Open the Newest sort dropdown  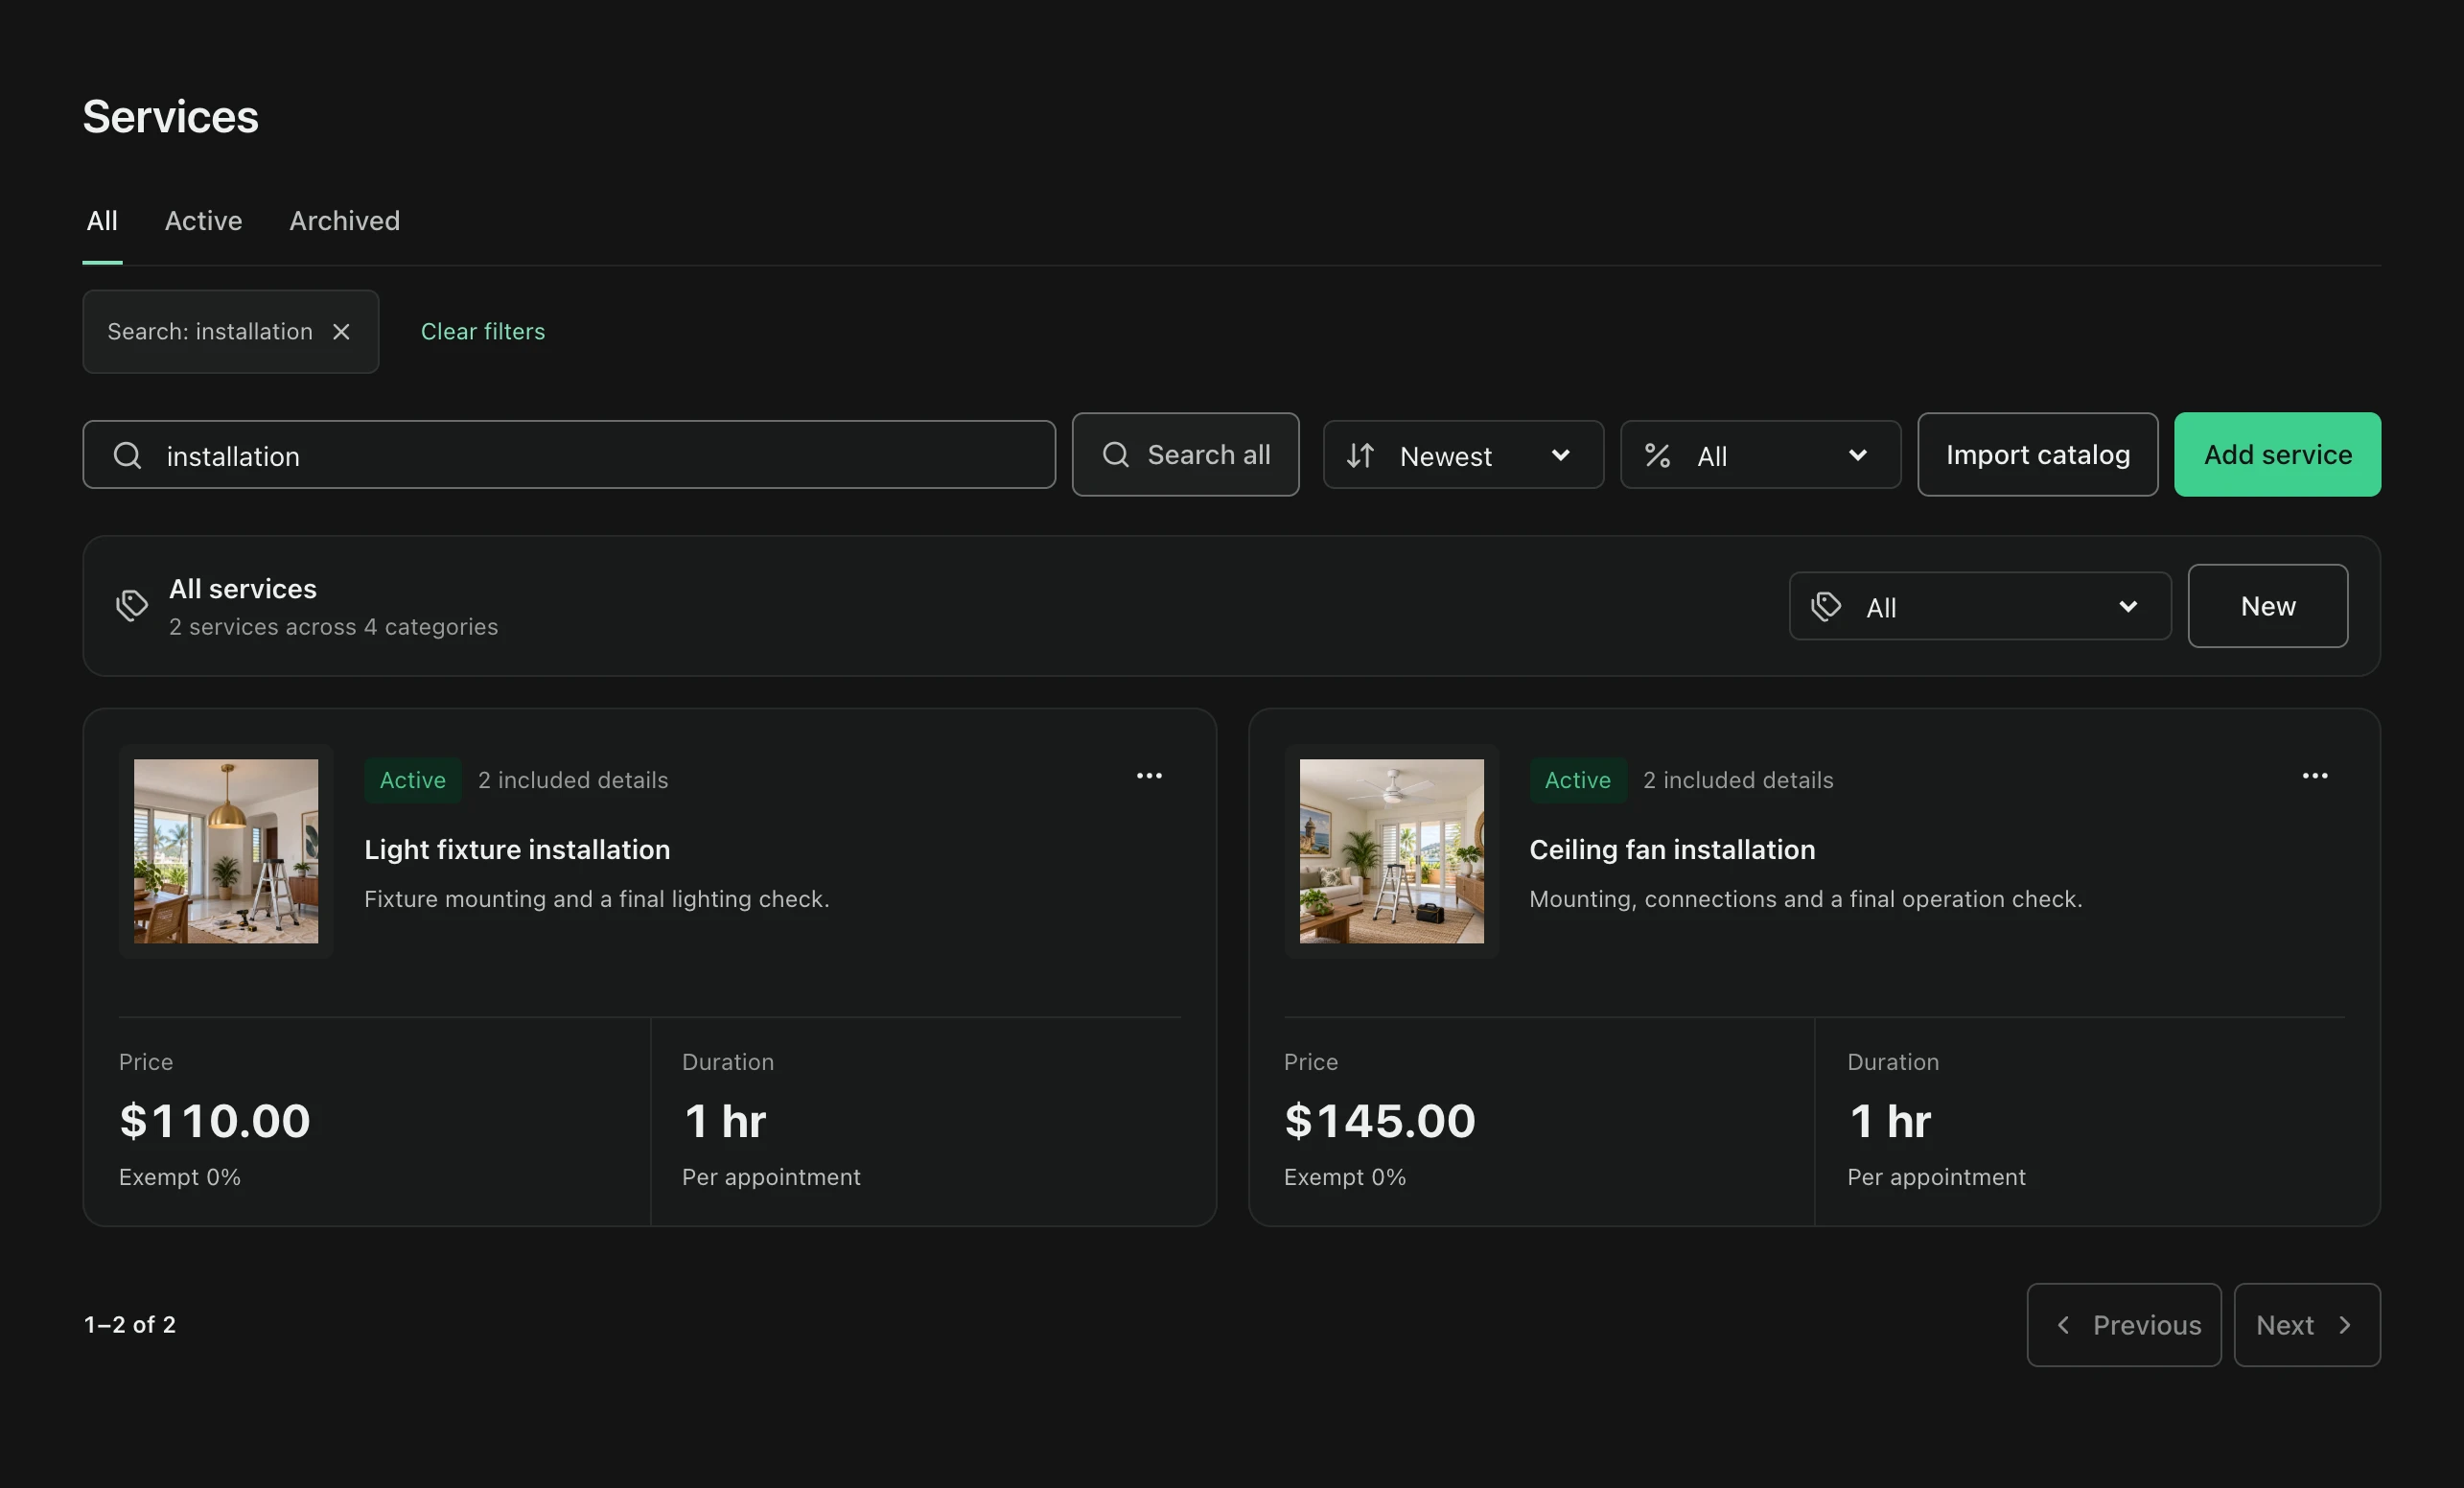1463,455
